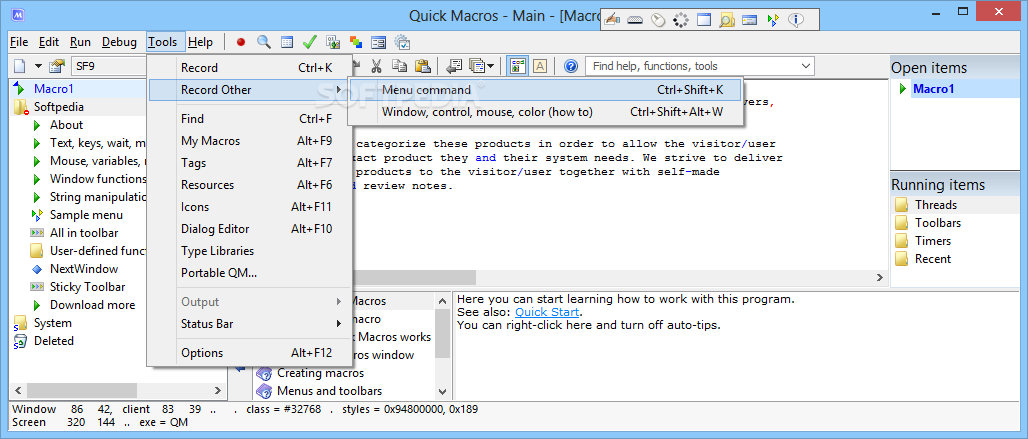
Task: Click the gear with checkbox options icon
Action: coord(402,42)
